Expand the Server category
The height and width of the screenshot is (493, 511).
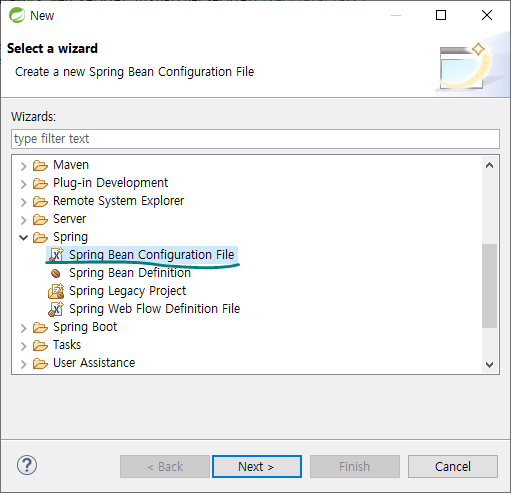click(23, 220)
